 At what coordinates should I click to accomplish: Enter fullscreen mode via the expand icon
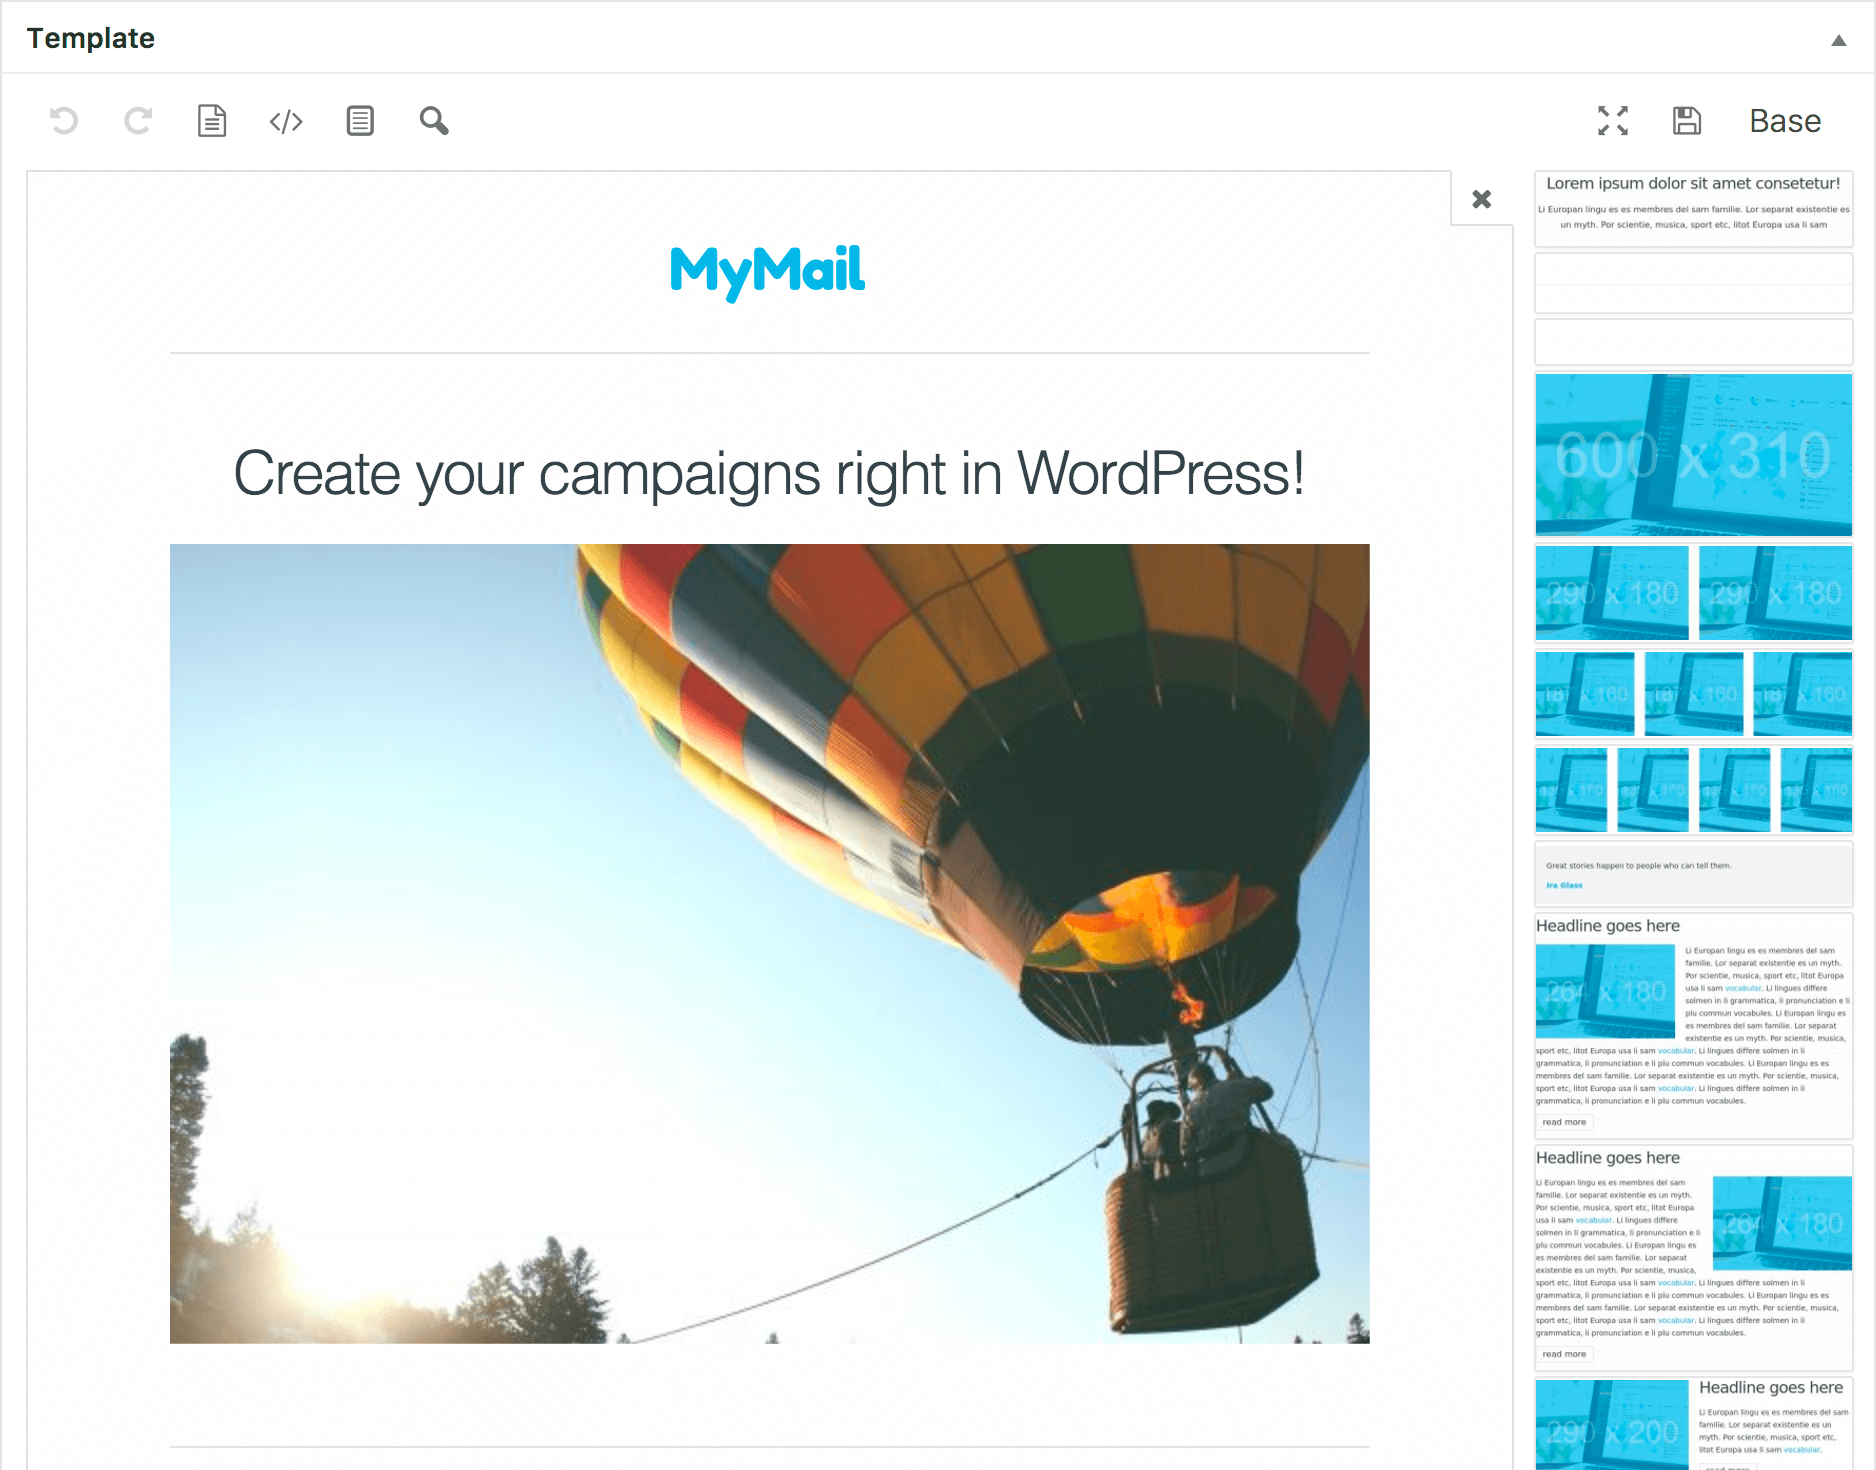click(1612, 121)
